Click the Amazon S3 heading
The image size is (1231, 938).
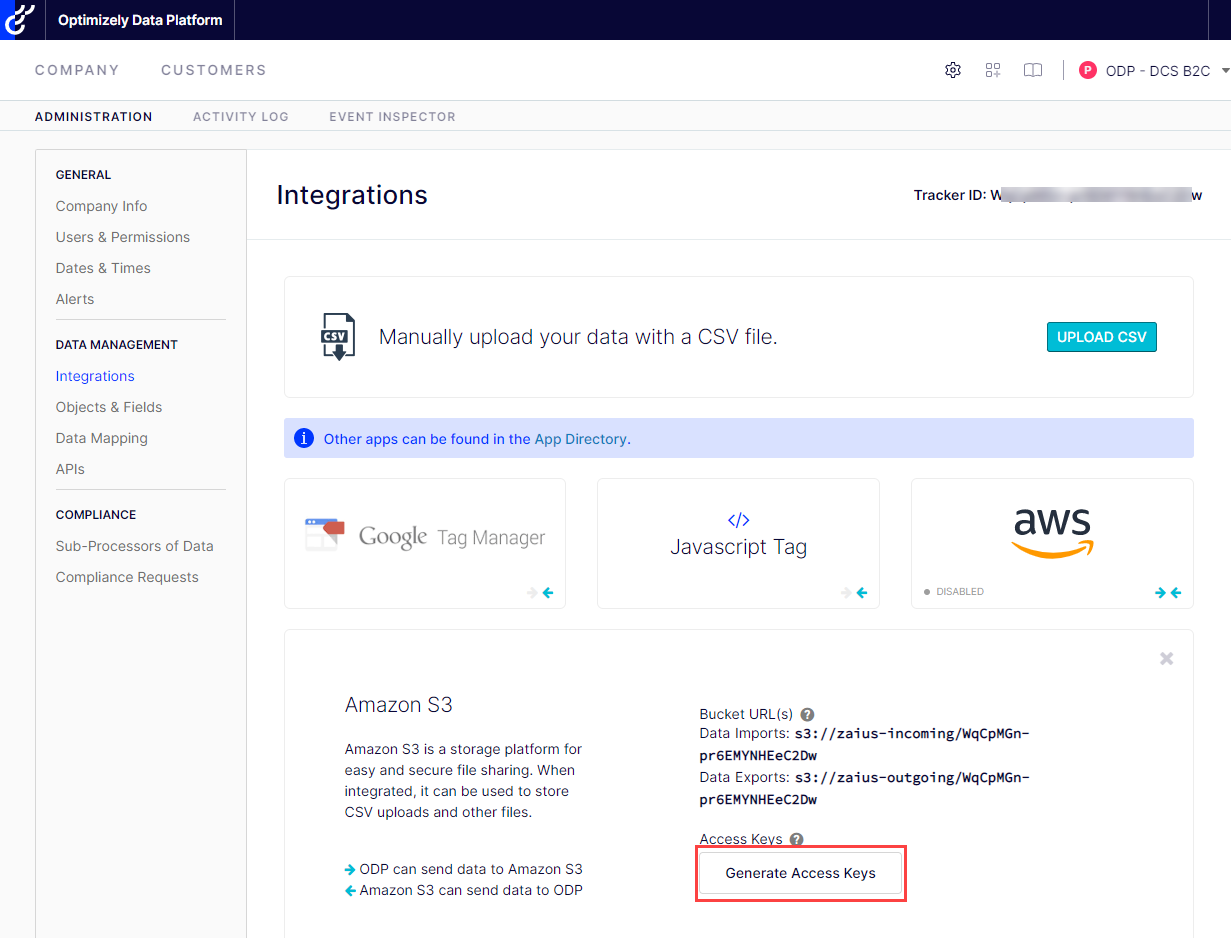pos(399,705)
